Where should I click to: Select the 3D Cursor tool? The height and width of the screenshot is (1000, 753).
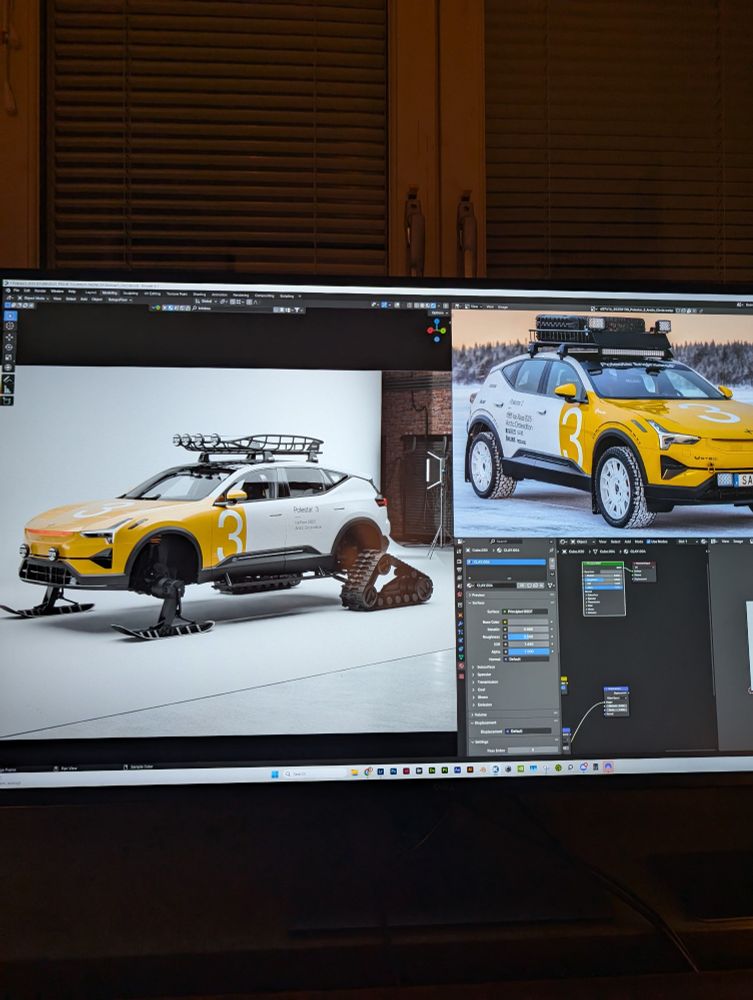10,326
